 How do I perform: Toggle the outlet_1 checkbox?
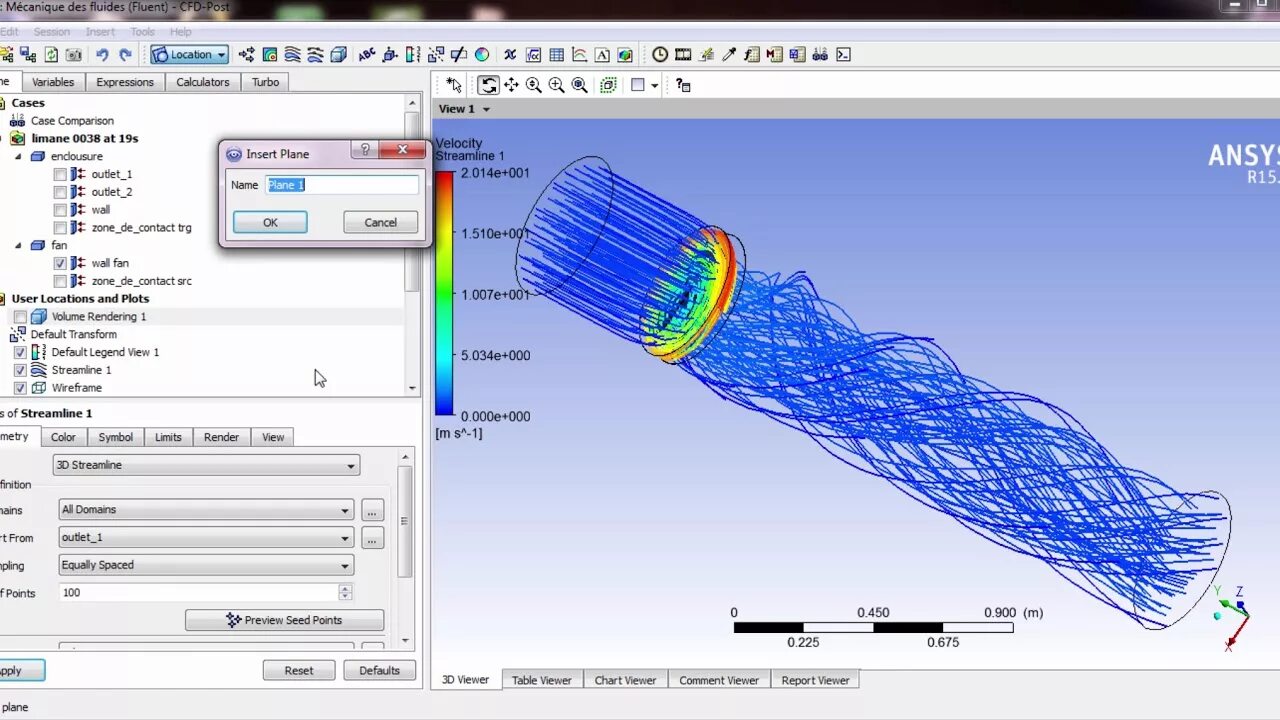click(x=60, y=174)
